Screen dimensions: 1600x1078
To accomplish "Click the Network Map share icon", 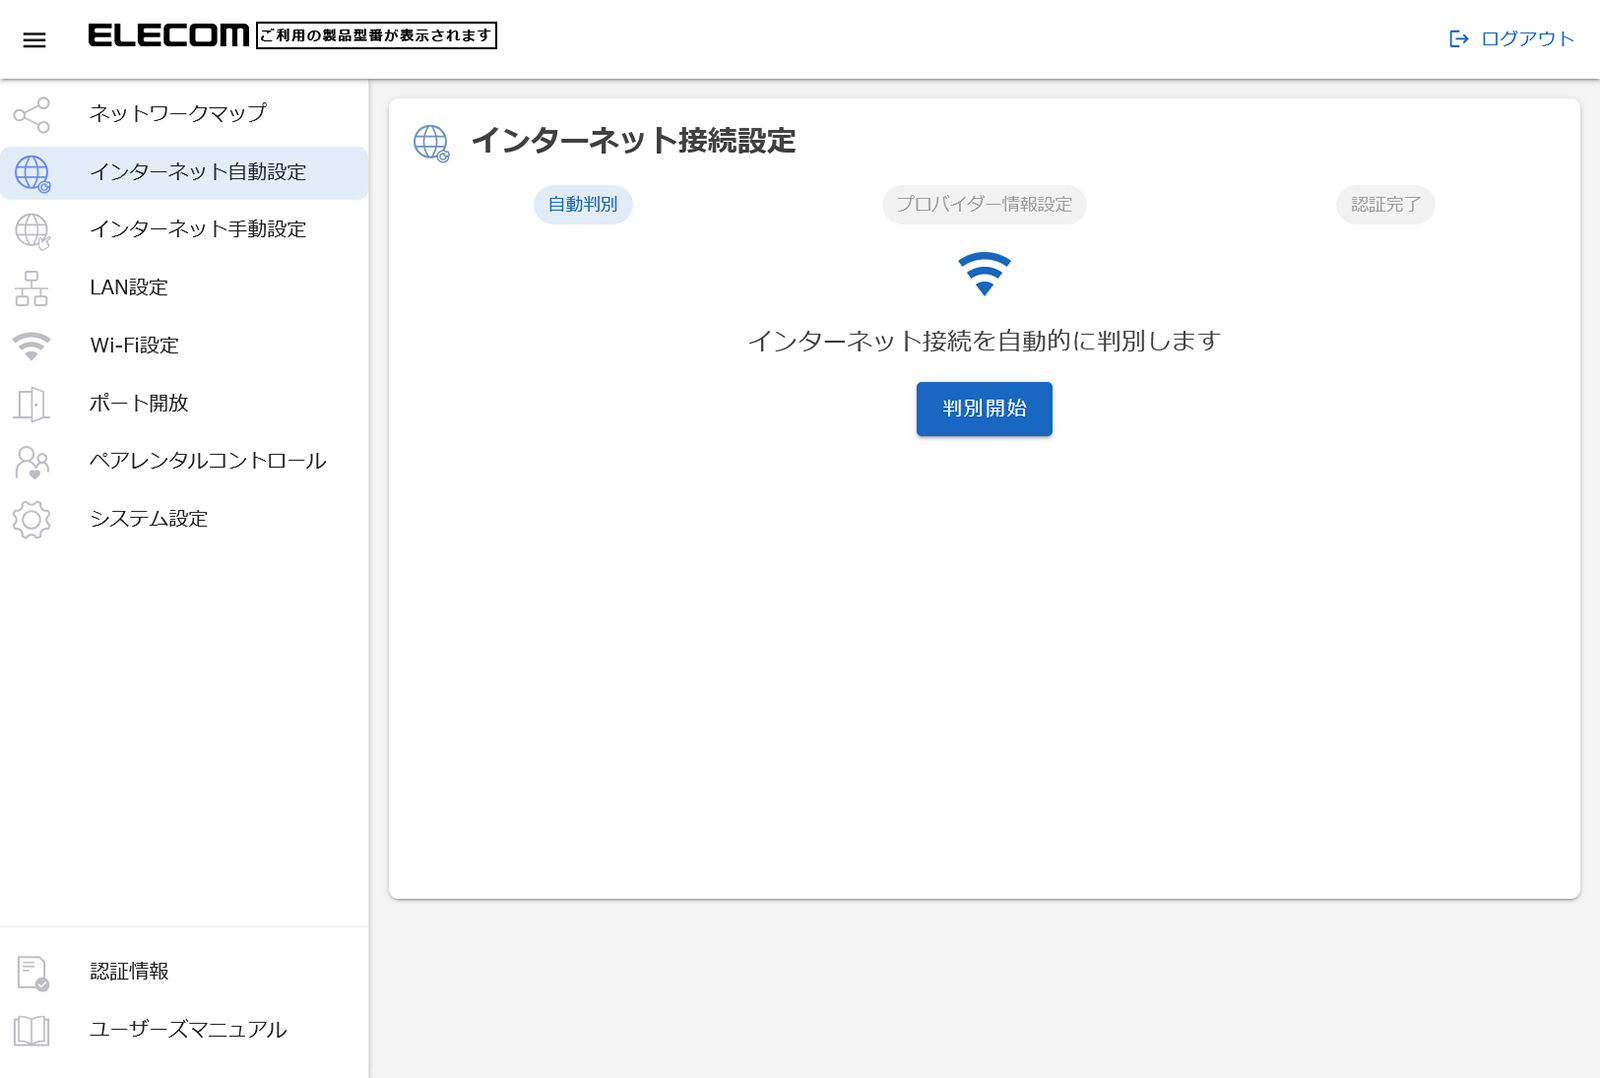I will [32, 115].
